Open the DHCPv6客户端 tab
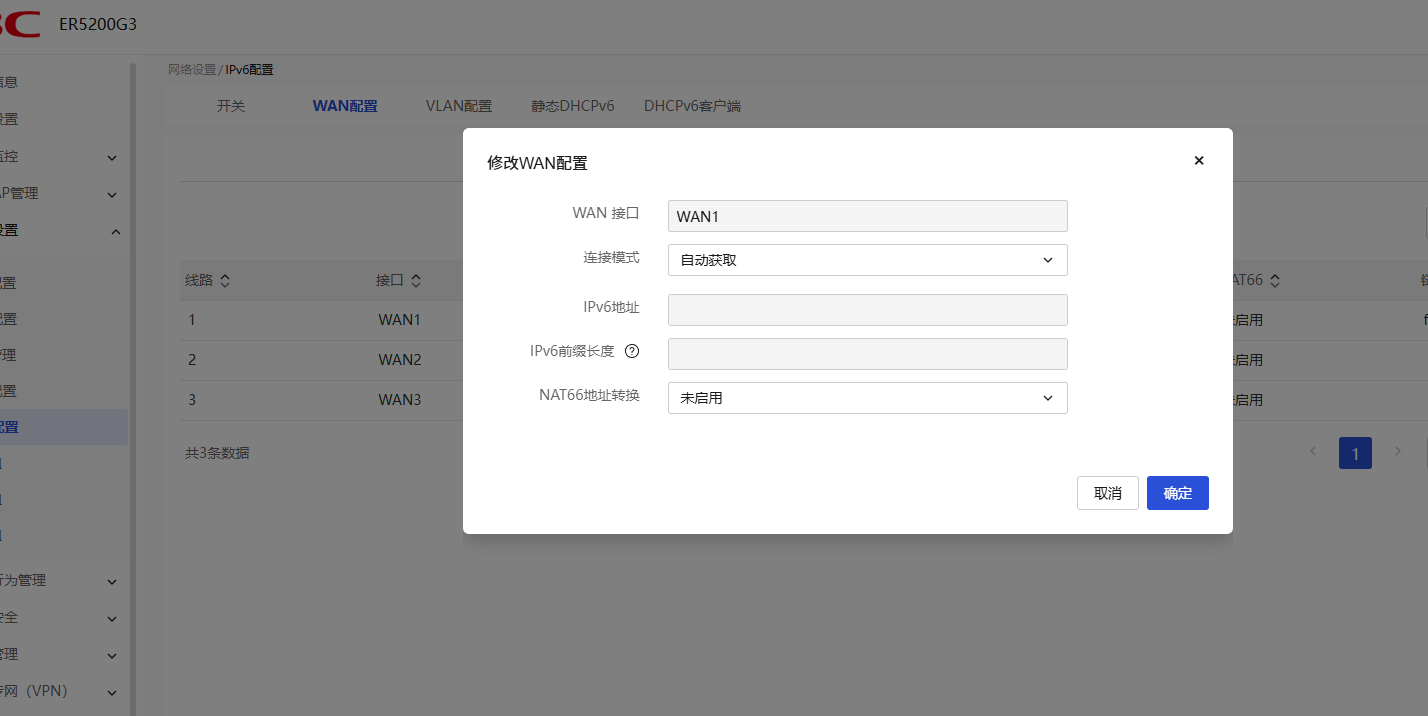The height and width of the screenshot is (716, 1428). (x=692, y=106)
